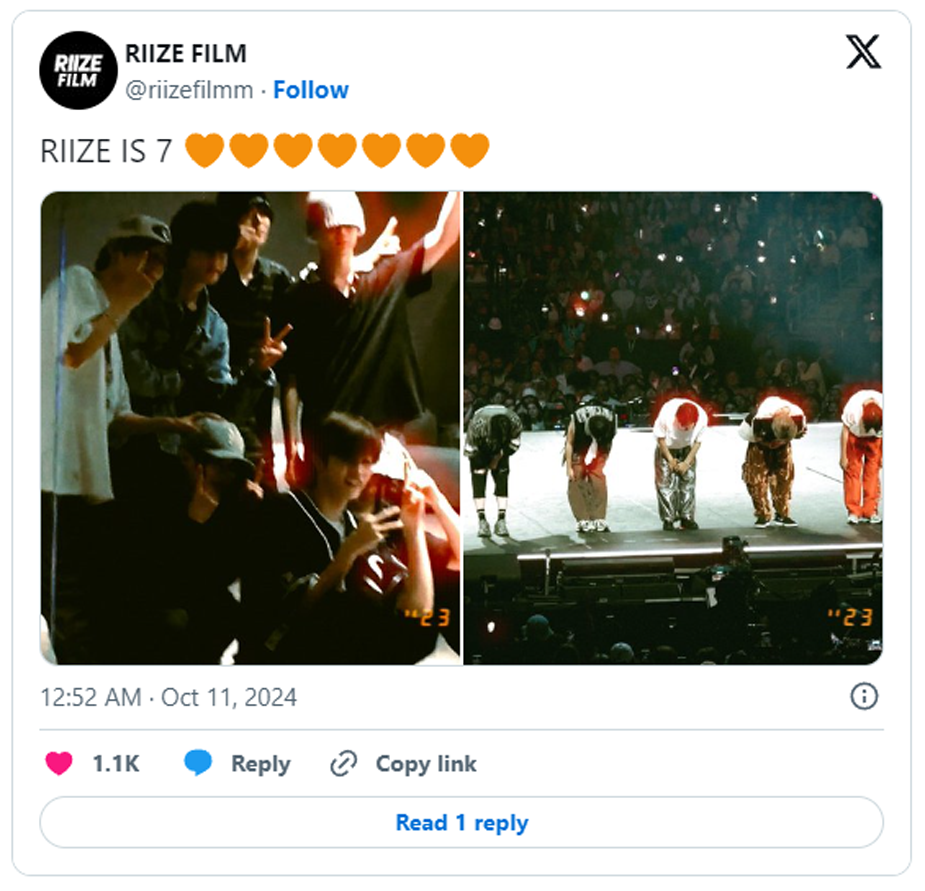This screenshot has height=891, width=925.
Task: Click the copy link chain icon
Action: (343, 764)
